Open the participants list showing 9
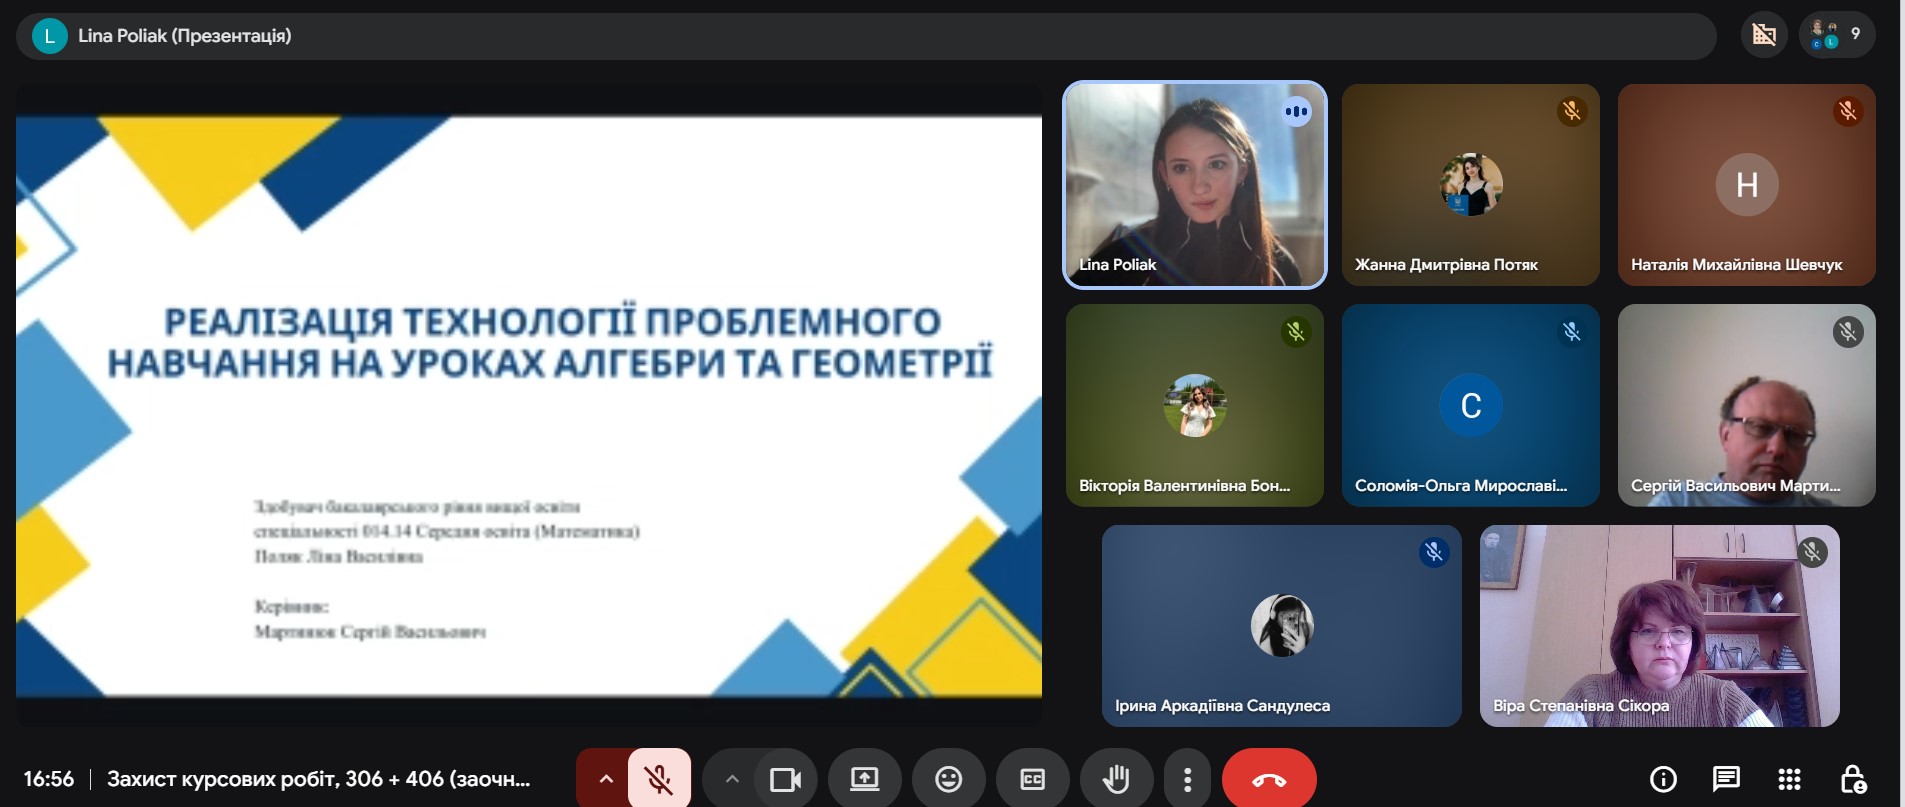Image resolution: width=1905 pixels, height=807 pixels. click(1837, 35)
